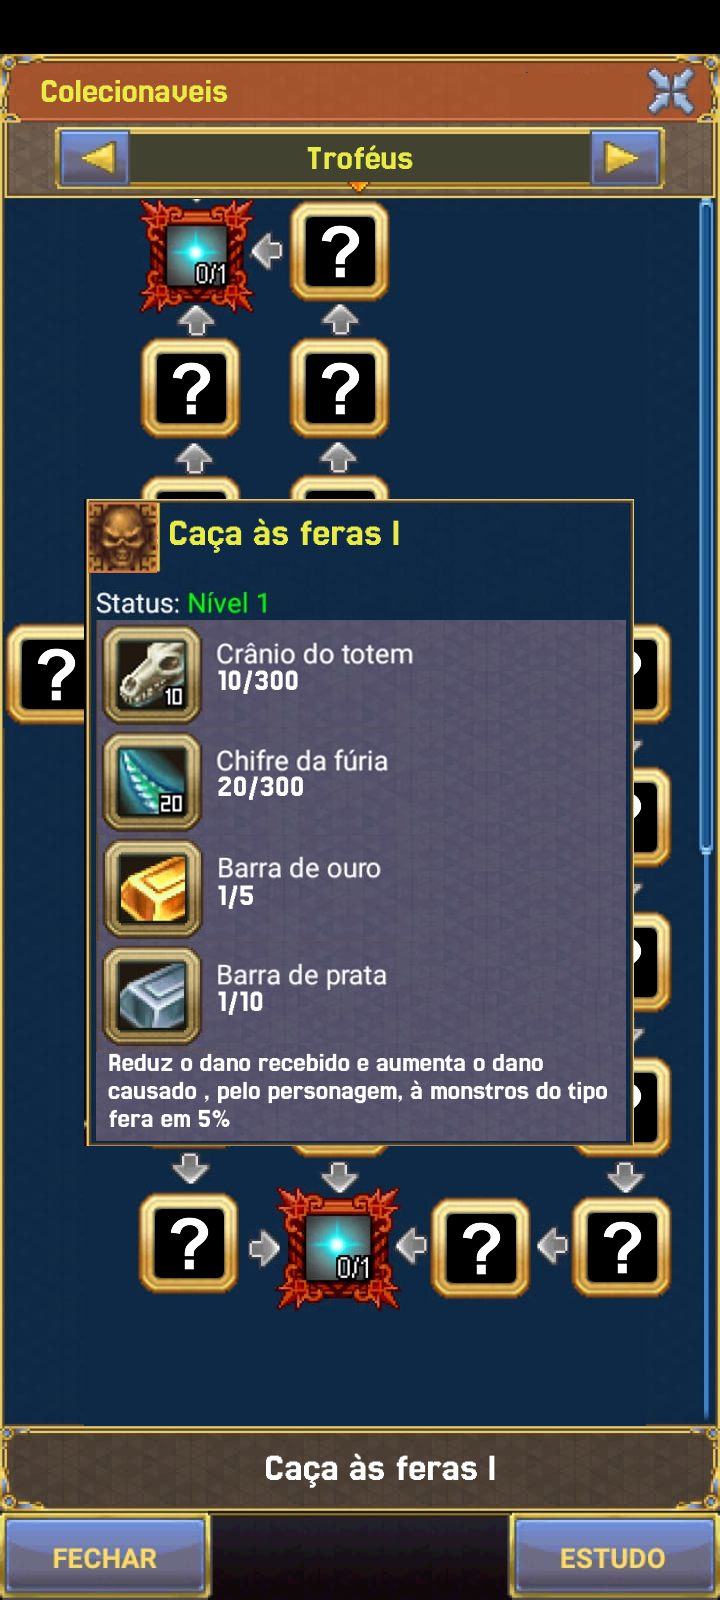This screenshot has height=1600, width=720.
Task: Select the unknown trophy on the far left edge
Action: [48, 674]
